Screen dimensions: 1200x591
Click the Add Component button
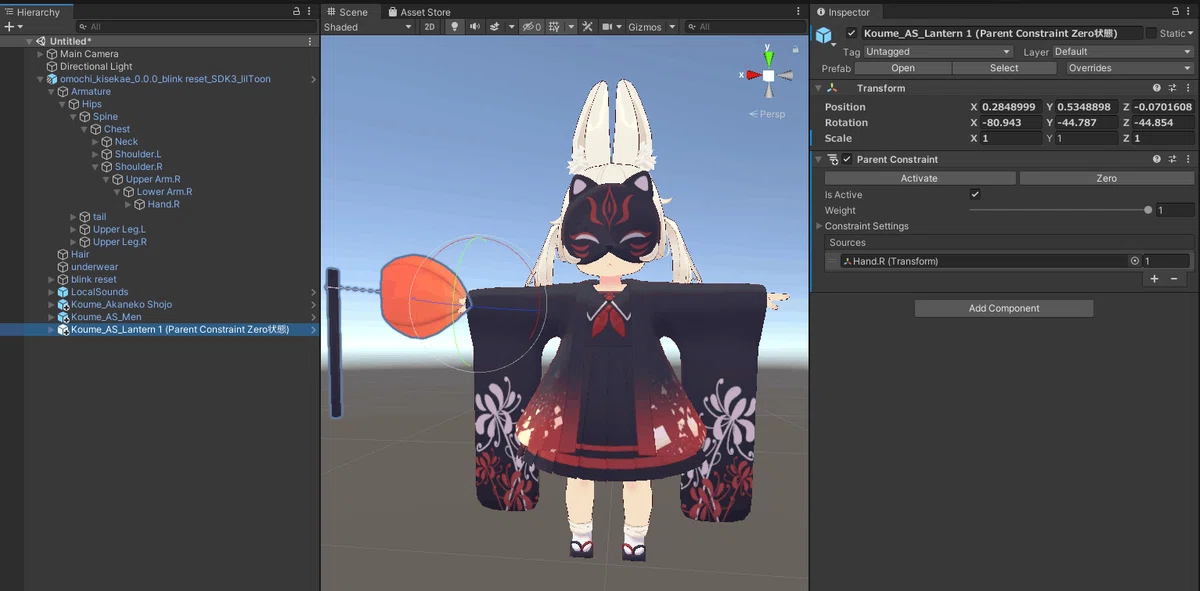pyautogui.click(x=1004, y=308)
